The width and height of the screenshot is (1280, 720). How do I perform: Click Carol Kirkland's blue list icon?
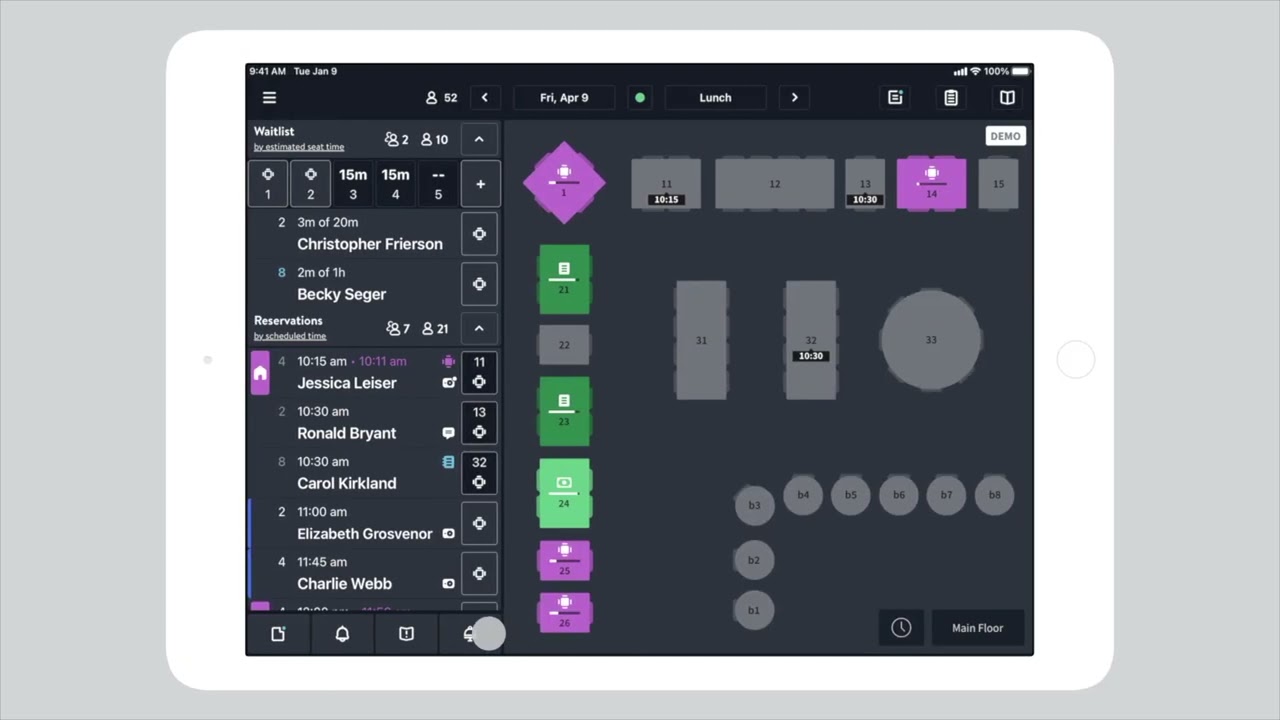[448, 462]
